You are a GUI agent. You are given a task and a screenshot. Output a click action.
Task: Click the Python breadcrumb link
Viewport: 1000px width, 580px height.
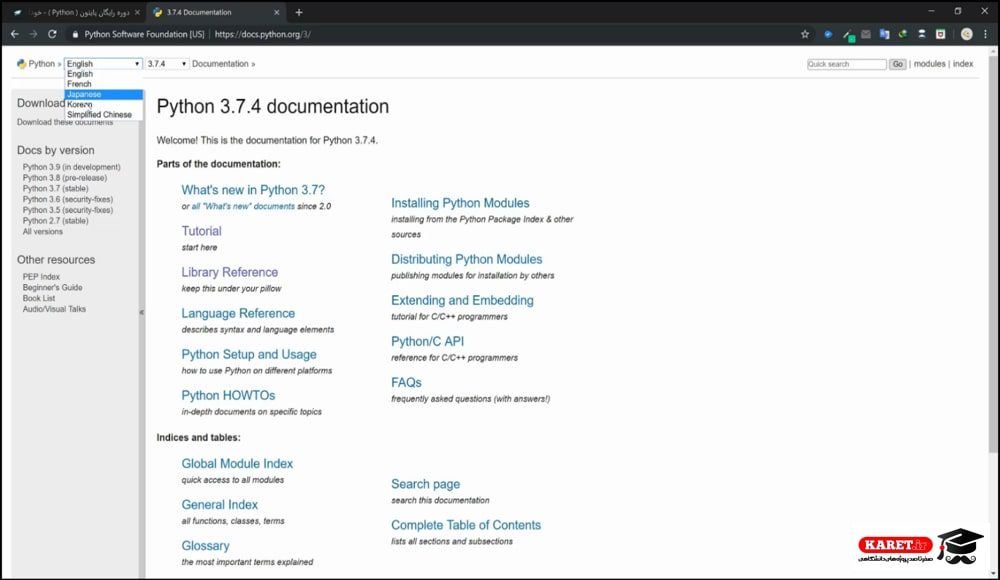point(41,64)
